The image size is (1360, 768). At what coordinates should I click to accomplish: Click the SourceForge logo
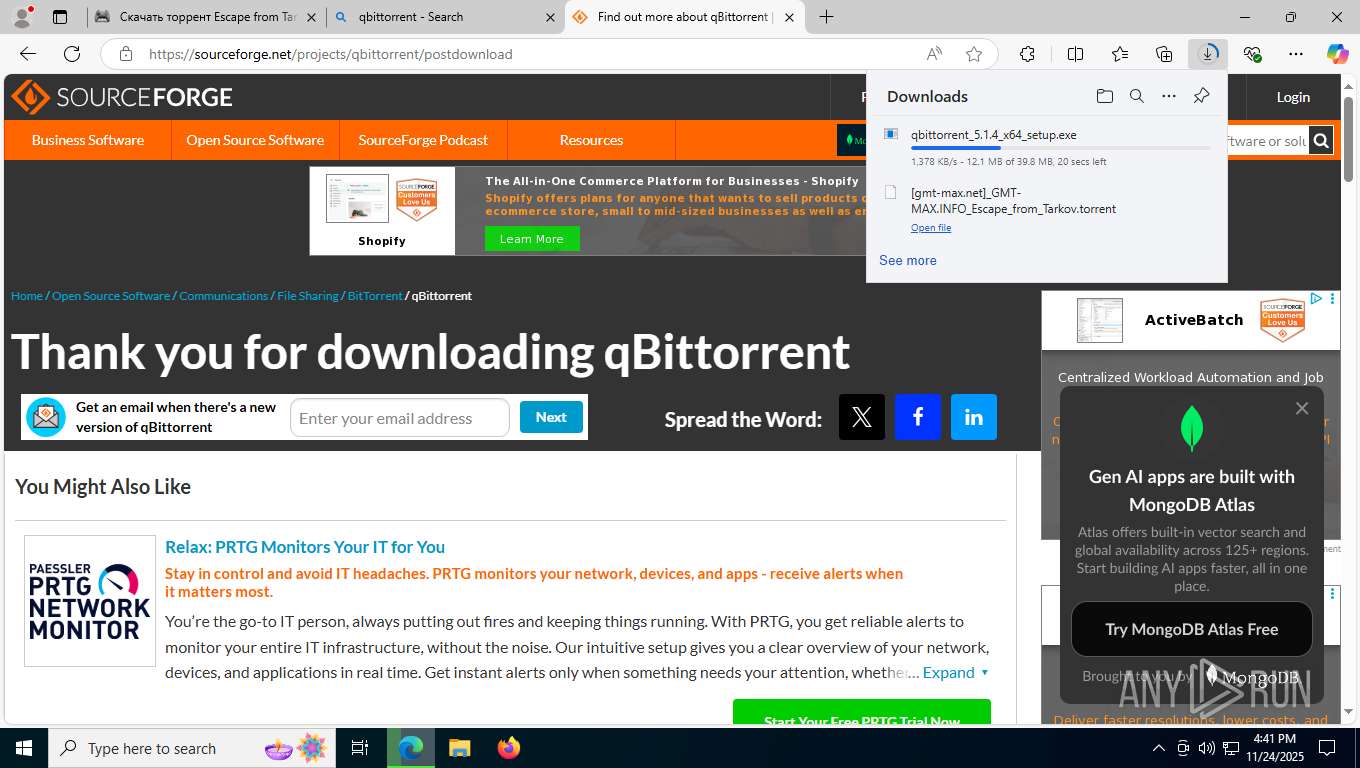click(122, 97)
